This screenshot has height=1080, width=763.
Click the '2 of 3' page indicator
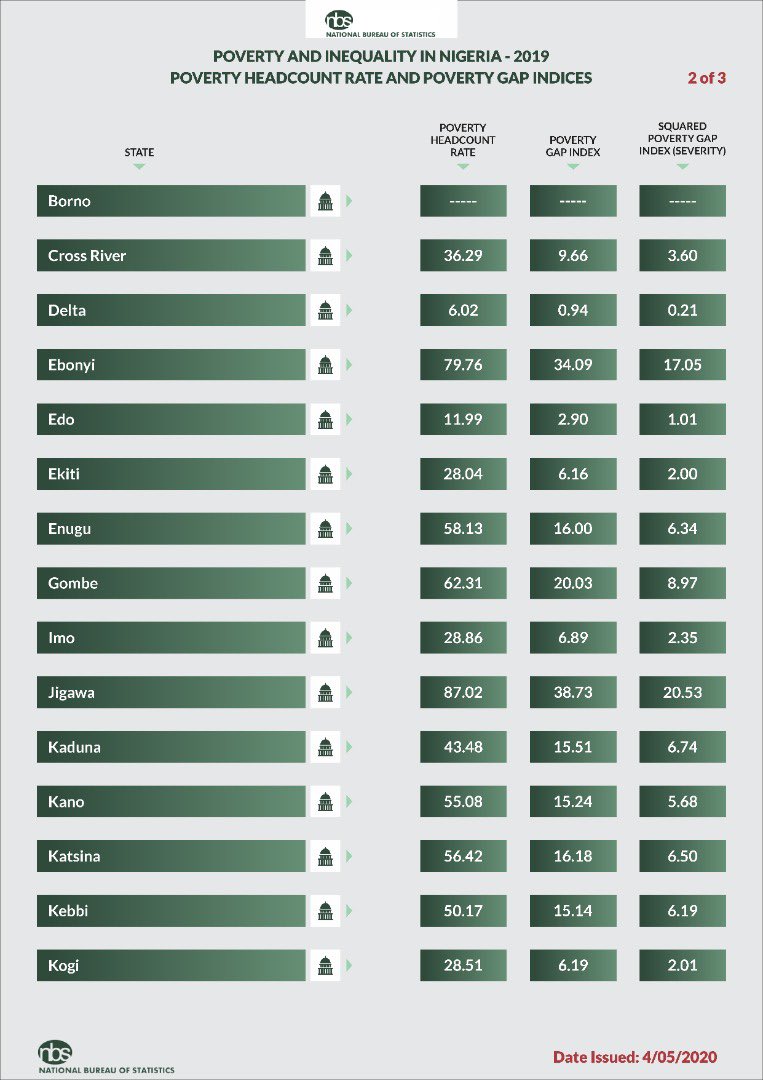[x=707, y=78]
